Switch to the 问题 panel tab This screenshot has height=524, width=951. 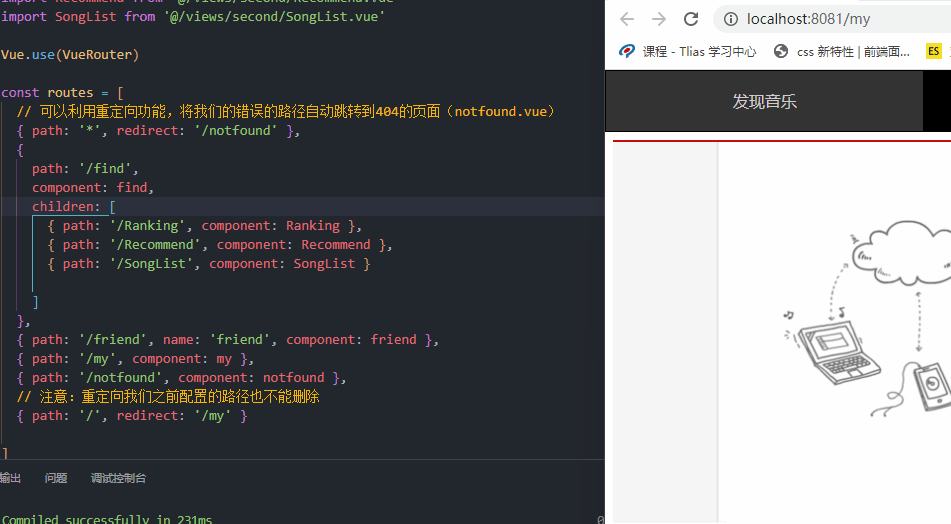[56, 478]
